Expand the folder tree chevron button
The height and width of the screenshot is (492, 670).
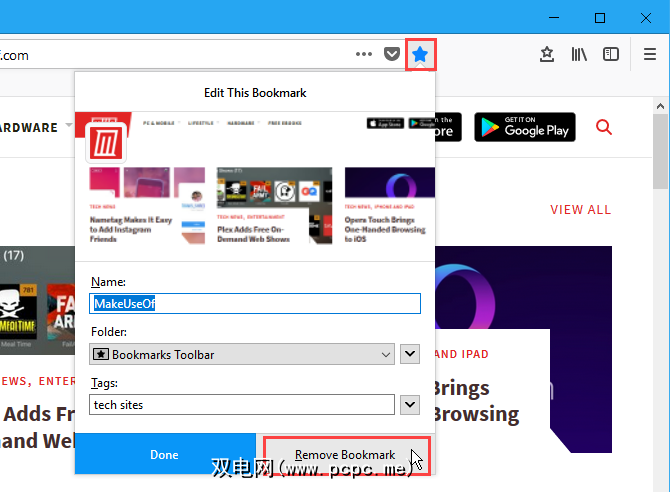point(410,354)
